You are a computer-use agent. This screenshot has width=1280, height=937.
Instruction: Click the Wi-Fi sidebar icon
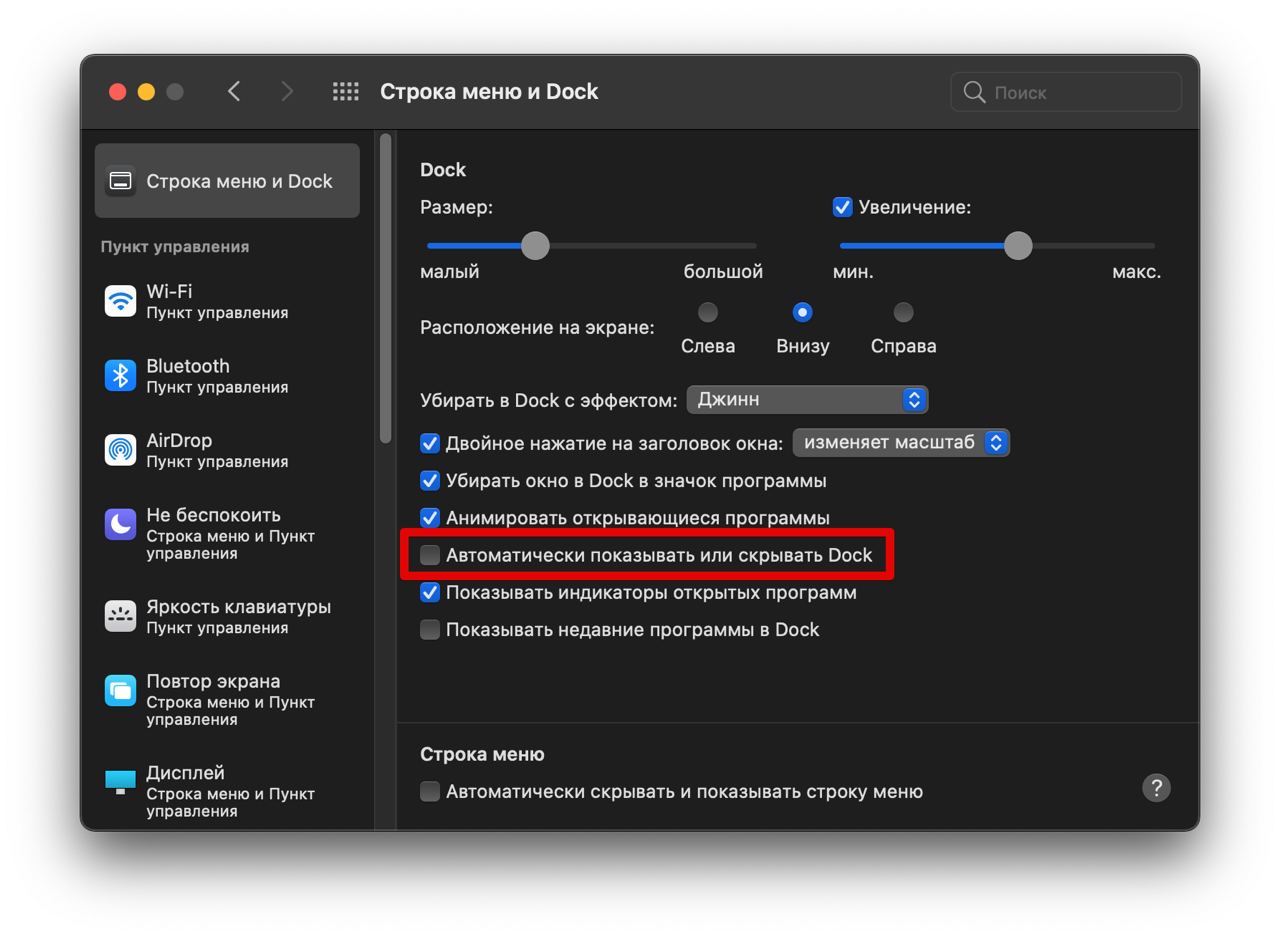(120, 301)
